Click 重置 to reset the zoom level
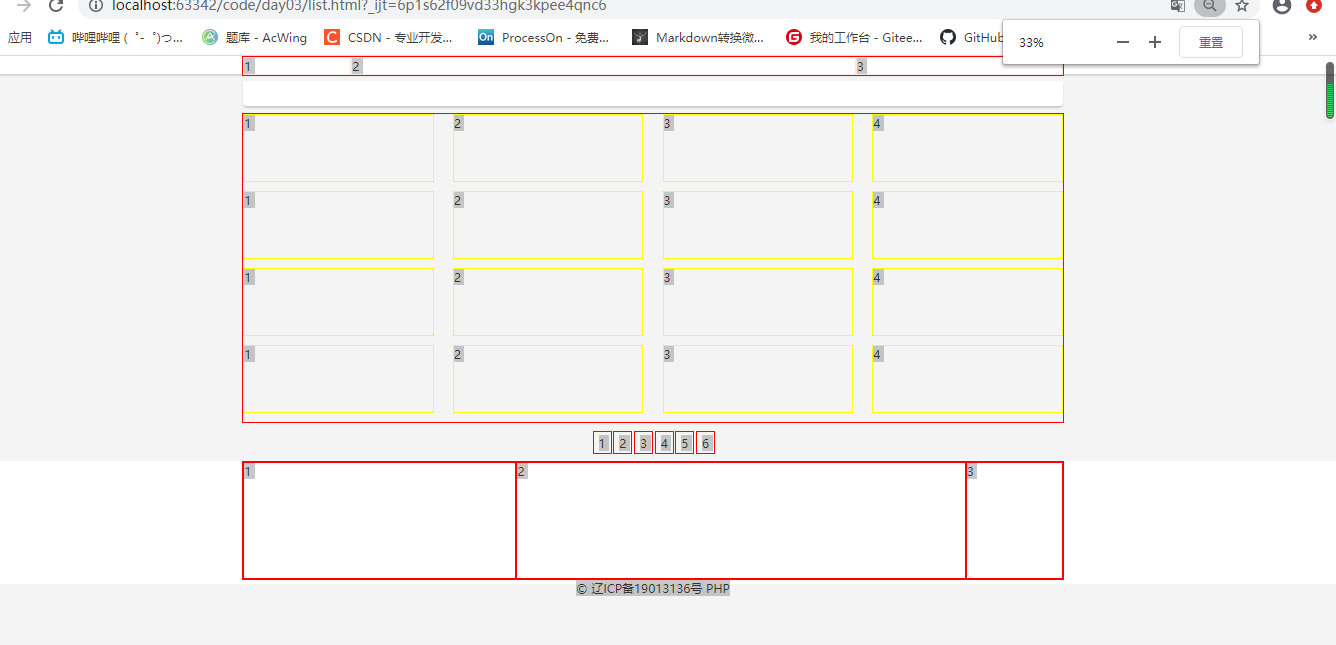The image size is (1336, 645). pyautogui.click(x=1210, y=42)
